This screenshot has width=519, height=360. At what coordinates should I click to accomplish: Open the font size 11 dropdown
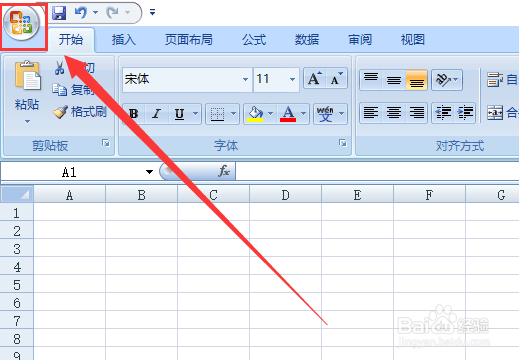tap(292, 80)
